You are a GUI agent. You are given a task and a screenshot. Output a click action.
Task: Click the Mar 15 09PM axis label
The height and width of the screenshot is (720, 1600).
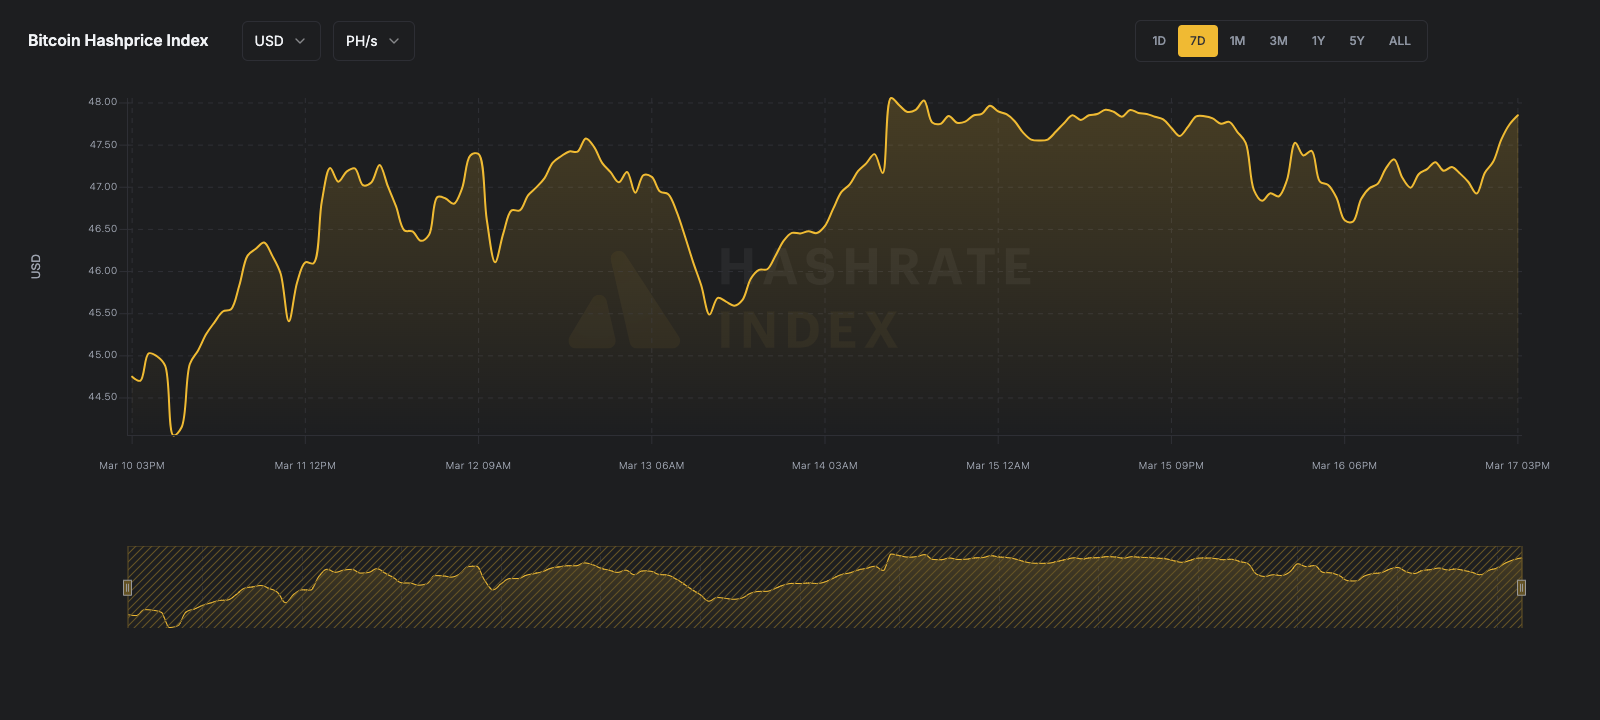[1171, 466]
